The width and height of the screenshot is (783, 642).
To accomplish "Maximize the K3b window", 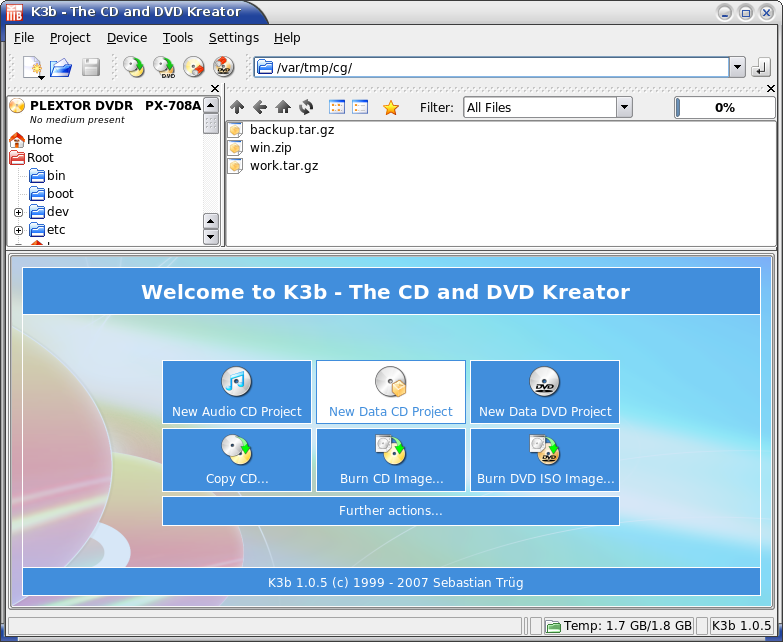I will pos(746,12).
